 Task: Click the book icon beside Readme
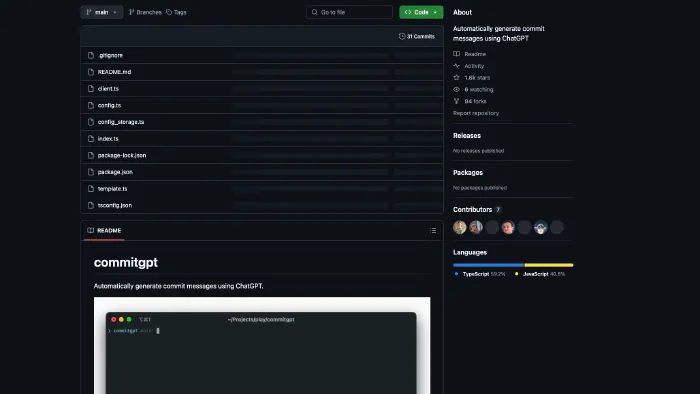(x=456, y=54)
